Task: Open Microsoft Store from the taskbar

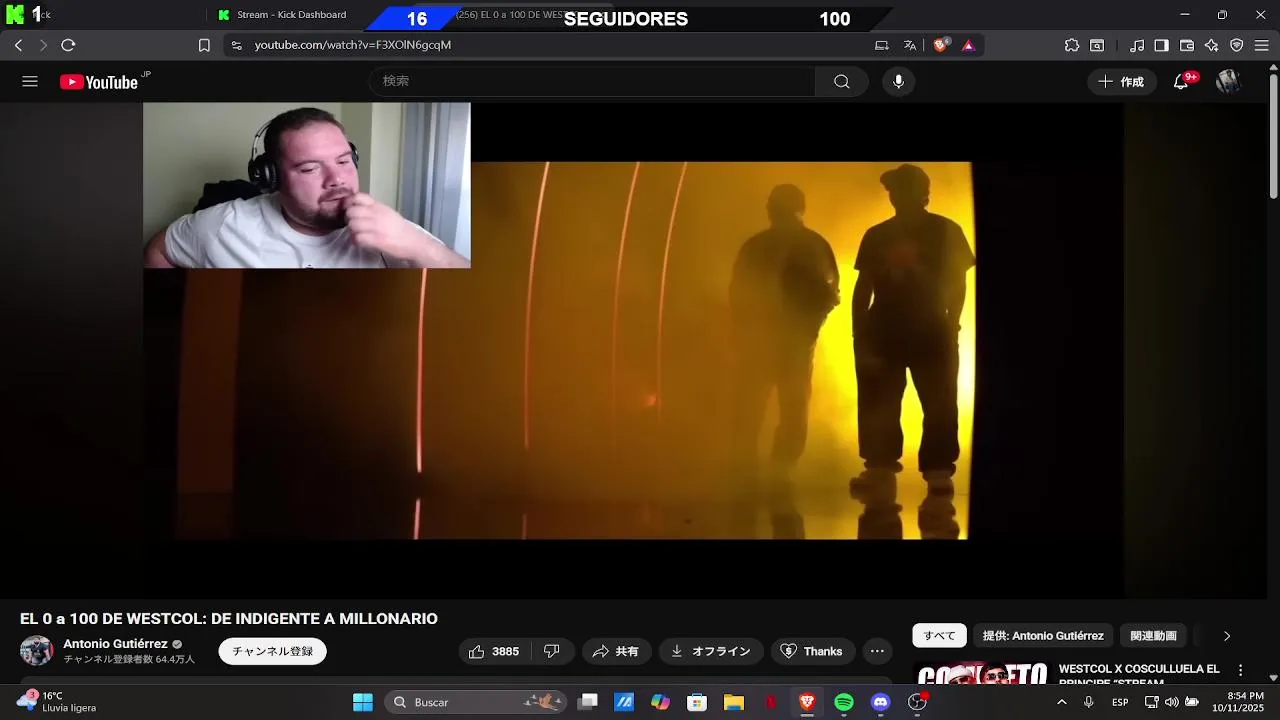Action: coord(697,702)
